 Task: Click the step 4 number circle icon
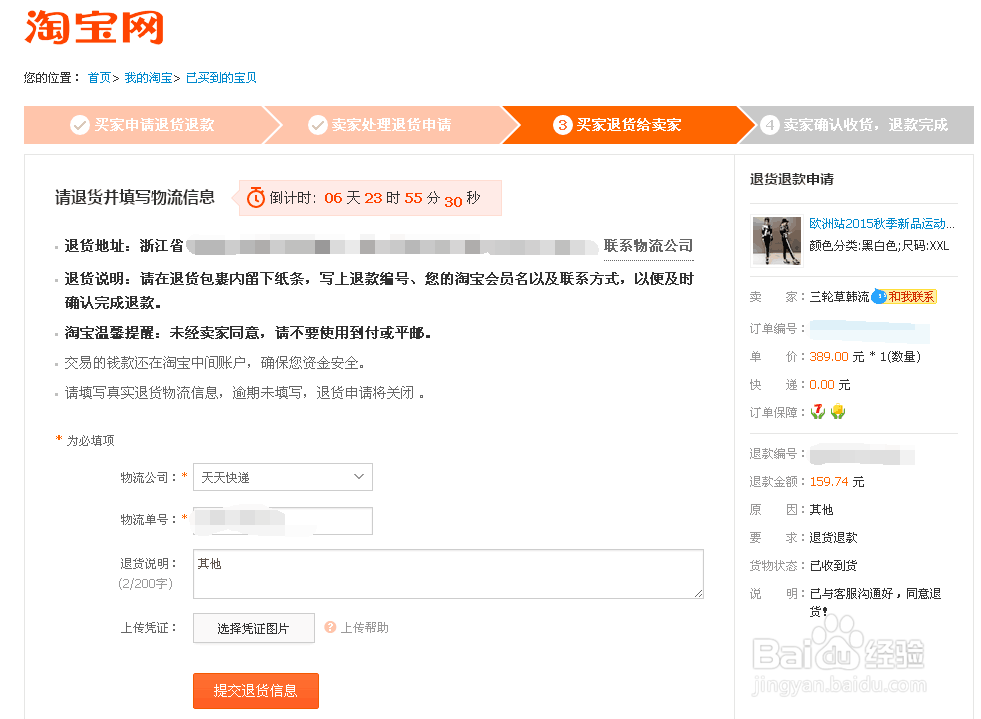[770, 125]
